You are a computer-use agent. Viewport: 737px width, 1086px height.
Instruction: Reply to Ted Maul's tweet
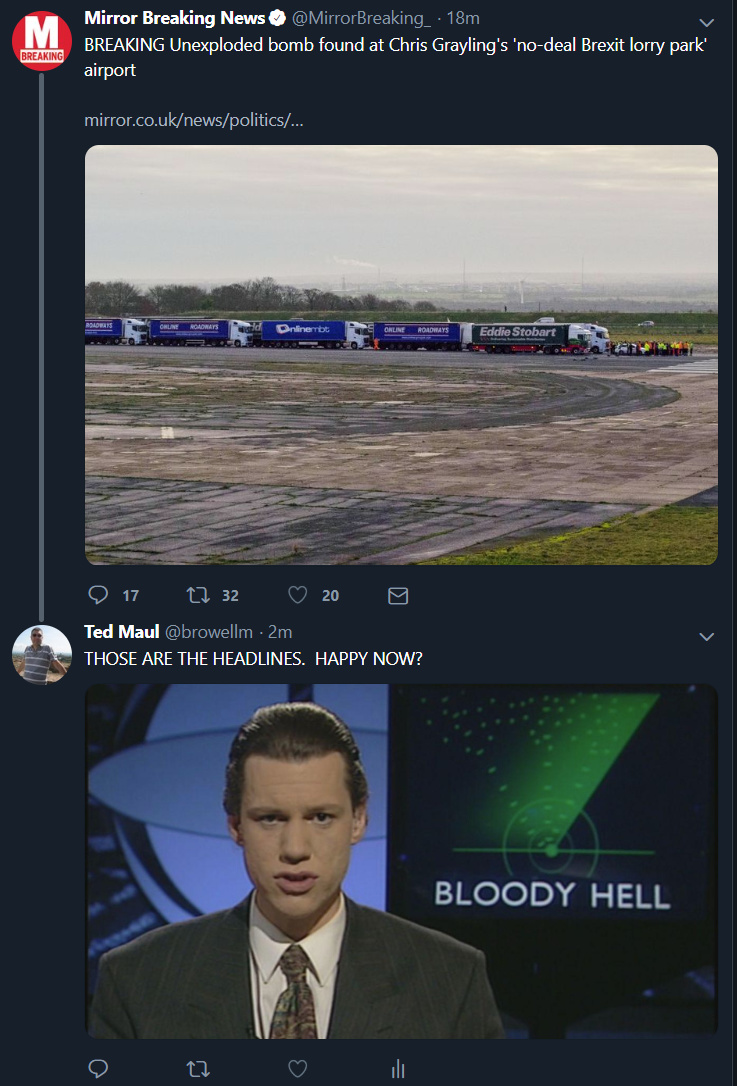pyautogui.click(x=98, y=1068)
